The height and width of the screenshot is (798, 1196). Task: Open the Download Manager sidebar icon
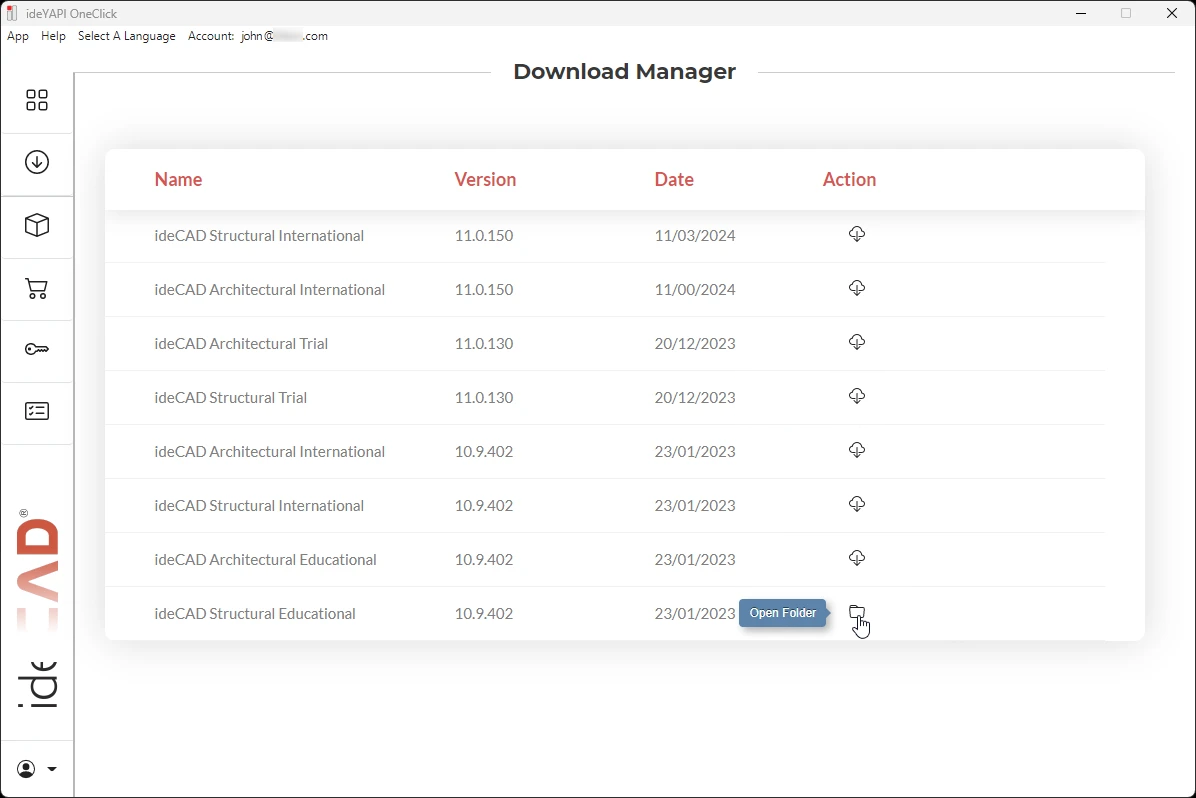pyautogui.click(x=37, y=162)
